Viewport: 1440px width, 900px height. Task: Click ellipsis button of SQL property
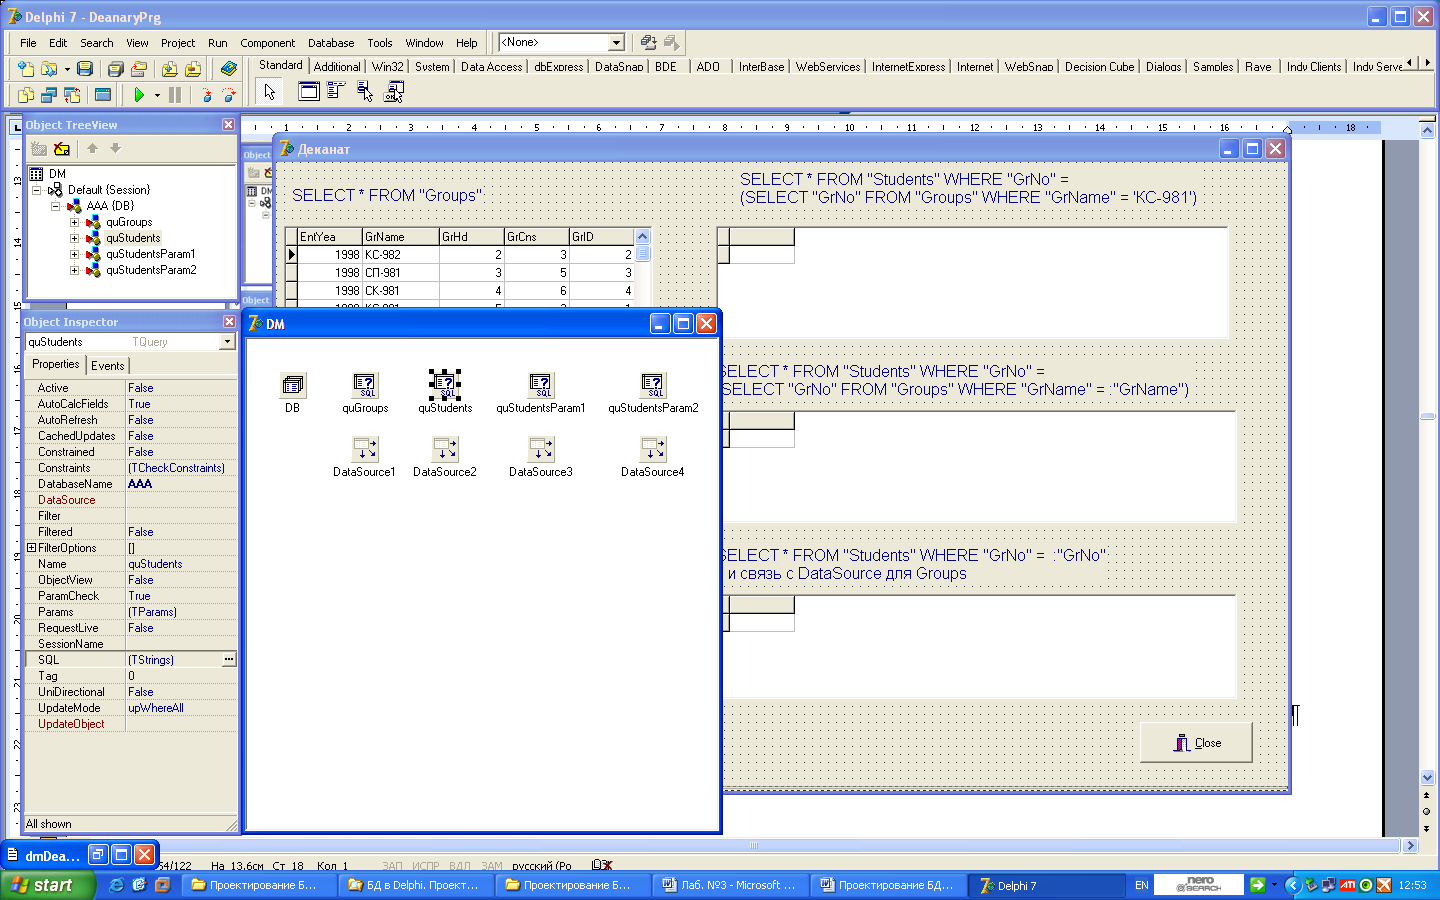tap(229, 660)
